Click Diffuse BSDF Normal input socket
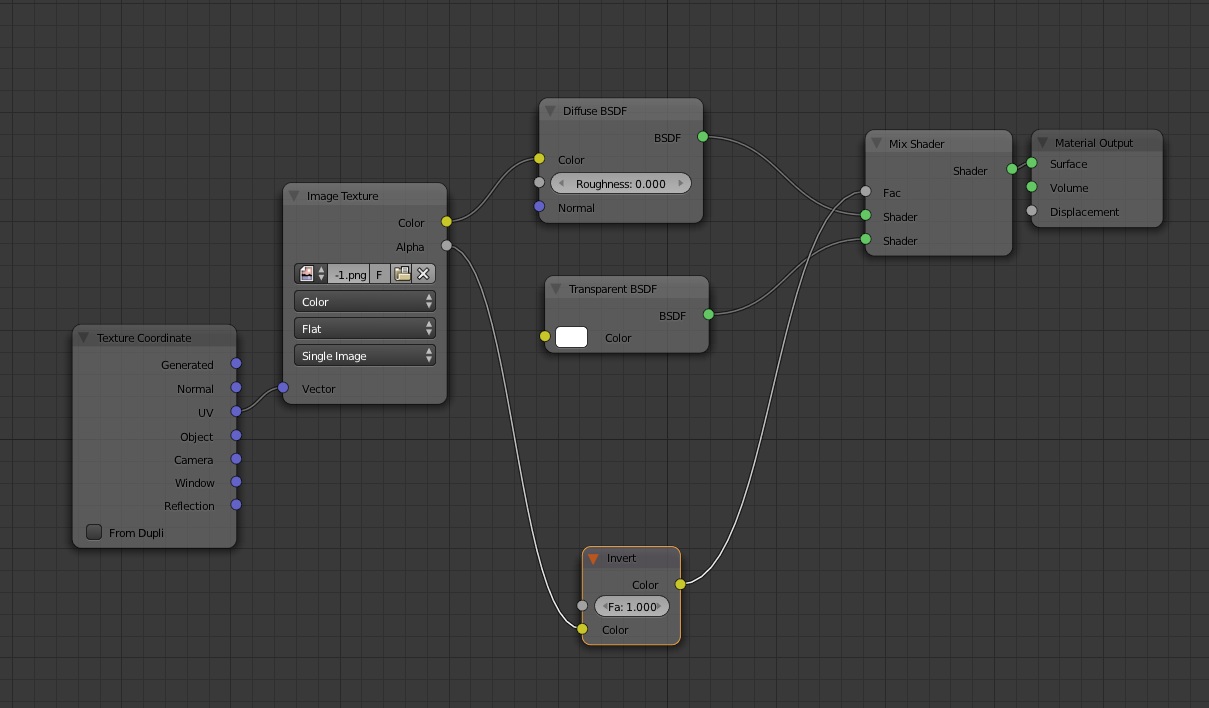The height and width of the screenshot is (708, 1209). coord(539,206)
